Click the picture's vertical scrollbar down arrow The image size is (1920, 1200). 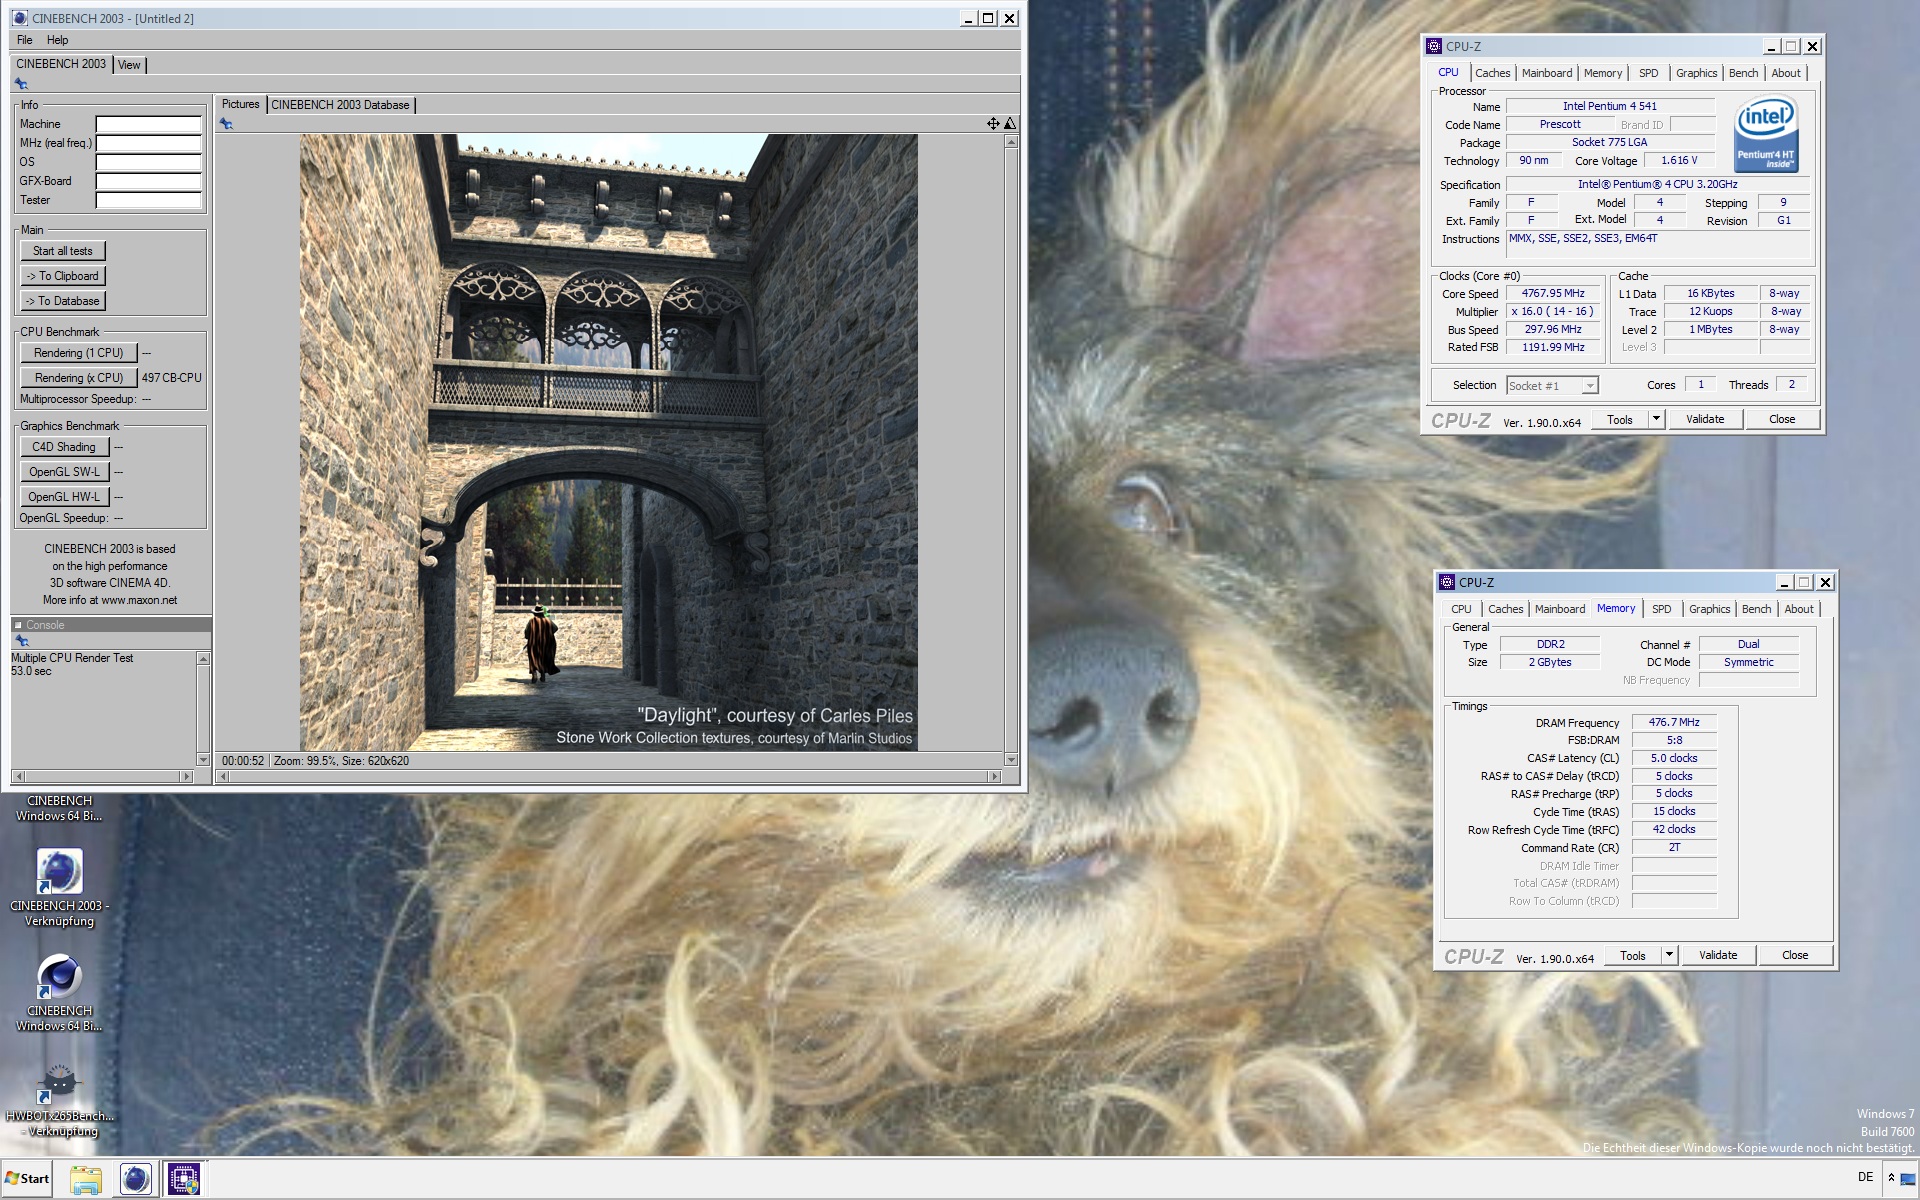point(1011,760)
